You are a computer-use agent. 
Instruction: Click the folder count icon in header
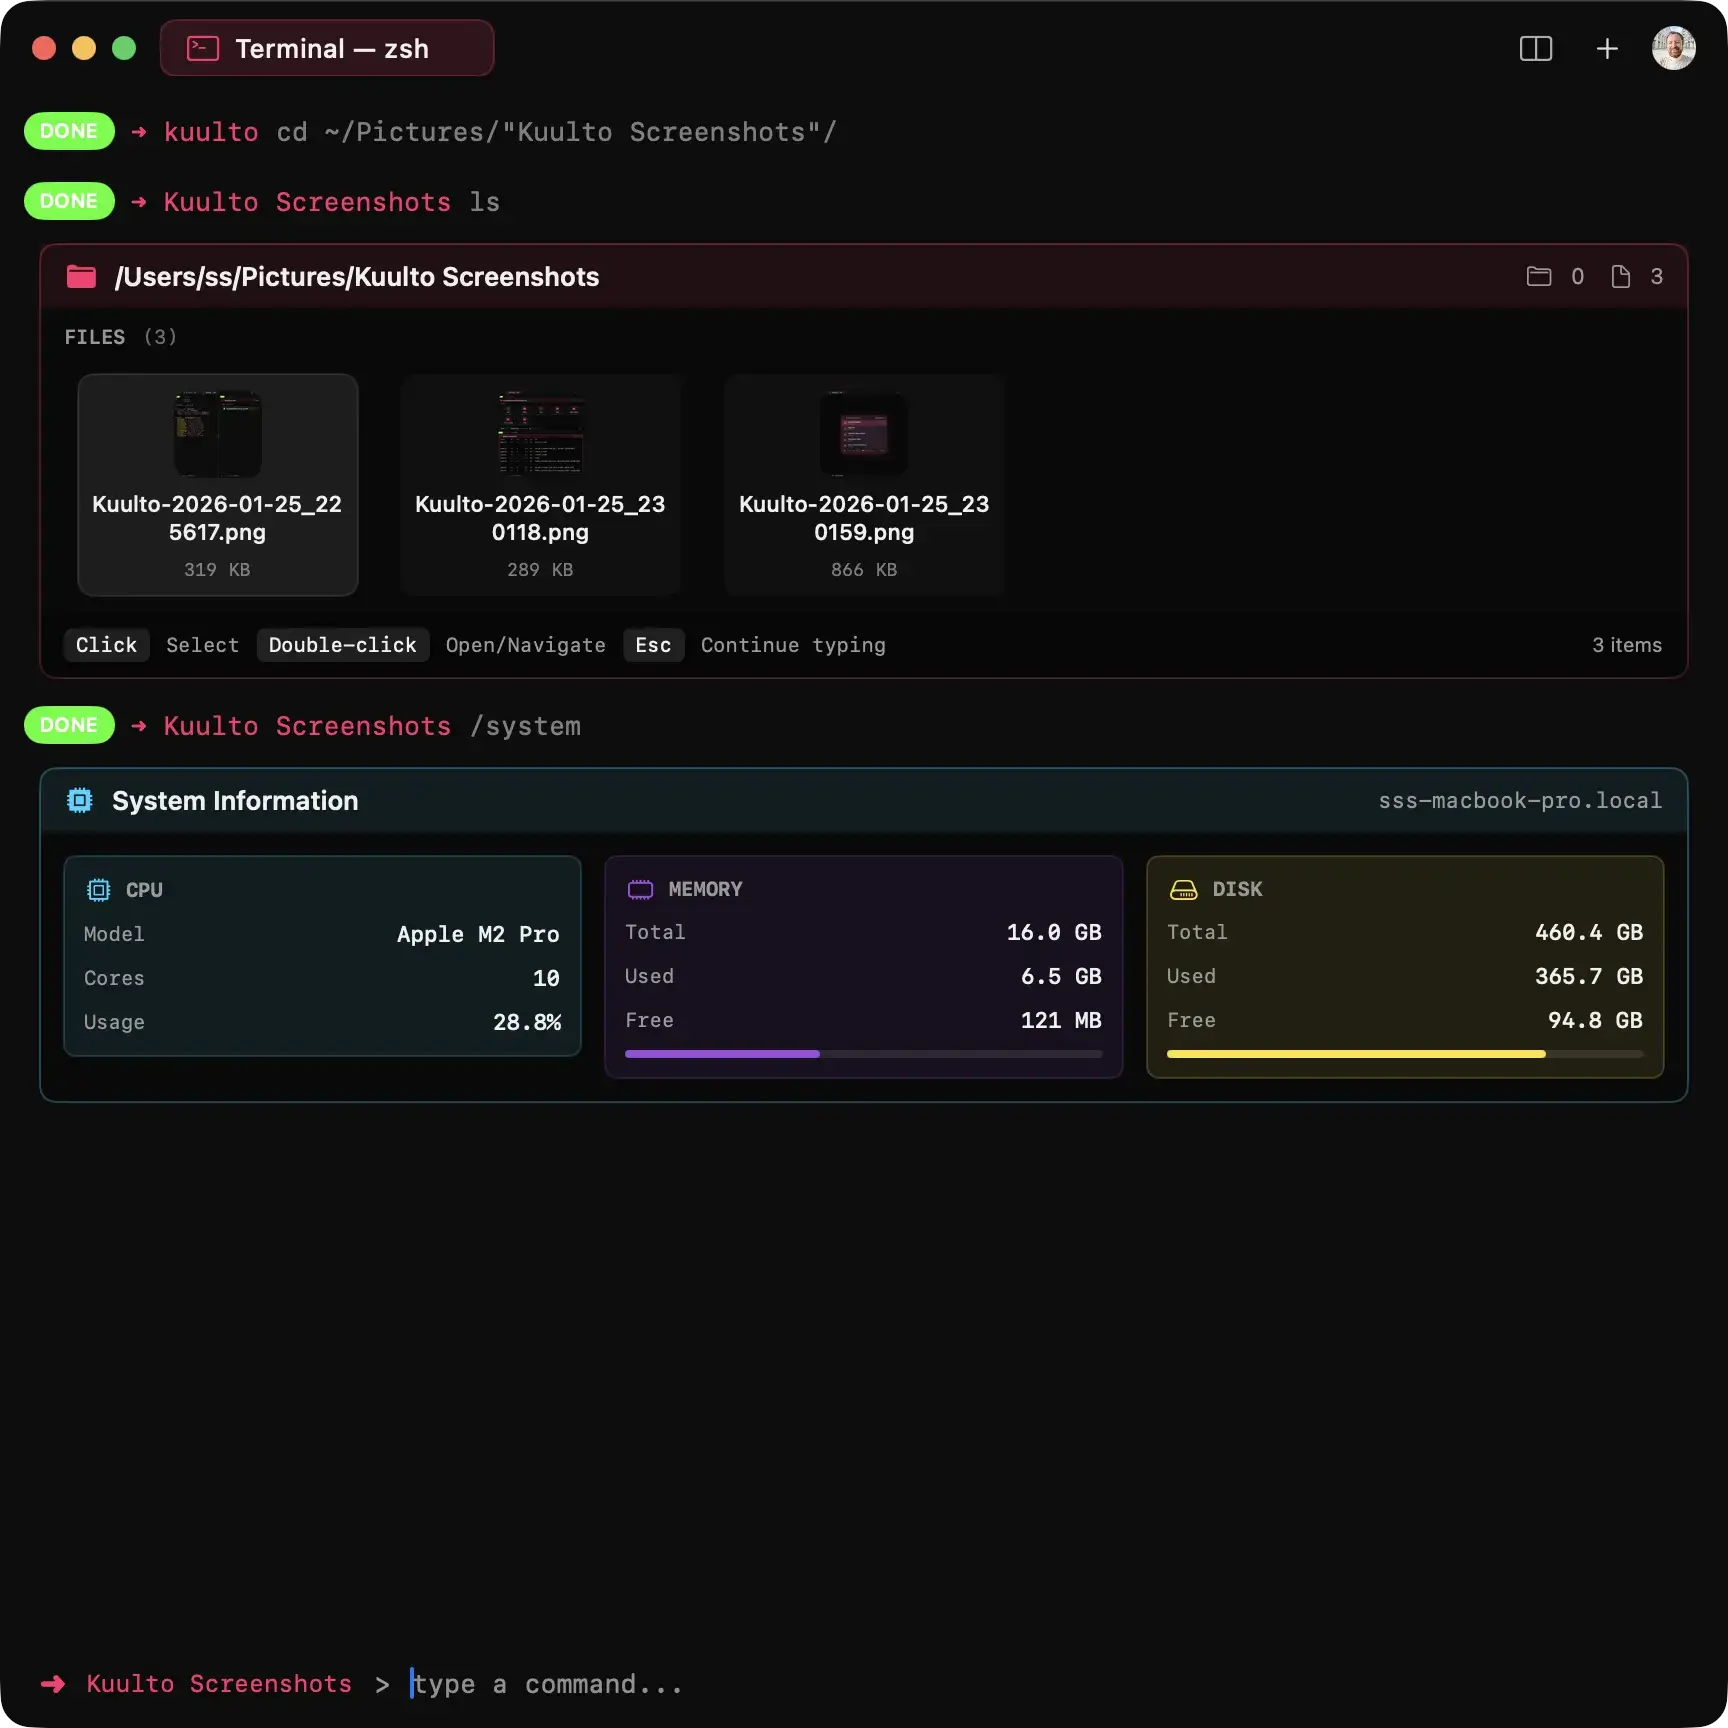pyautogui.click(x=1539, y=277)
